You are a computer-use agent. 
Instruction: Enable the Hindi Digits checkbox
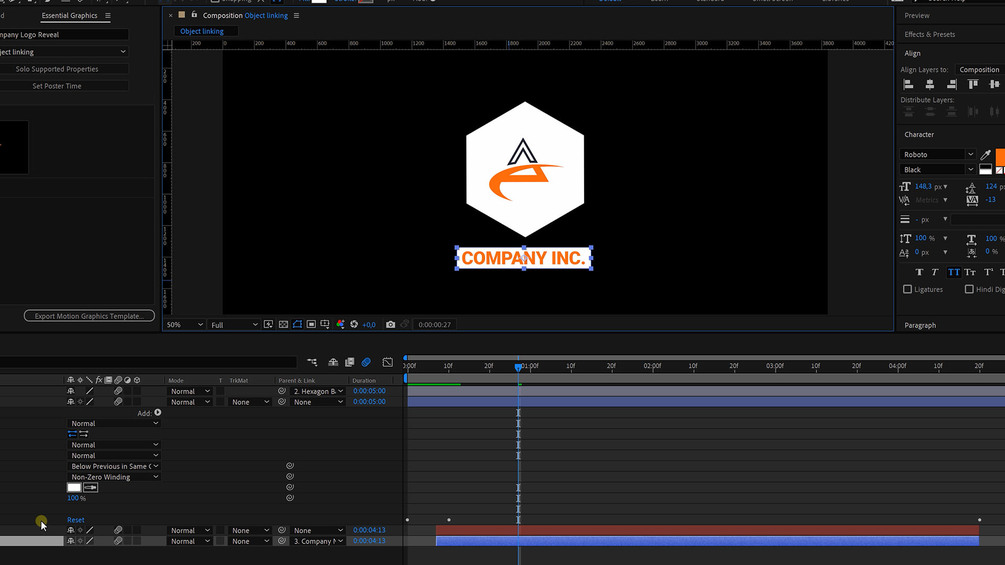969,290
